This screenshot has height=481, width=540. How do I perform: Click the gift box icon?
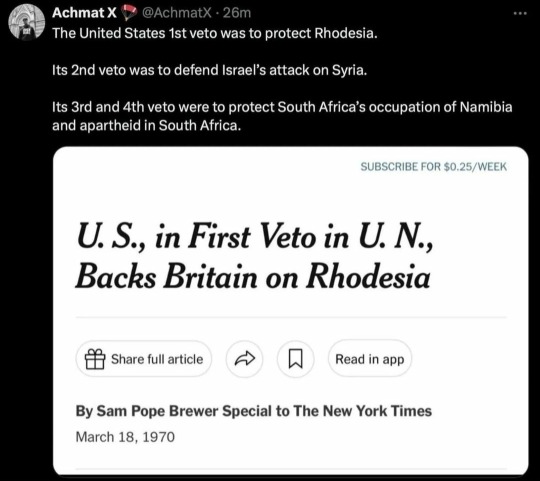click(x=95, y=359)
